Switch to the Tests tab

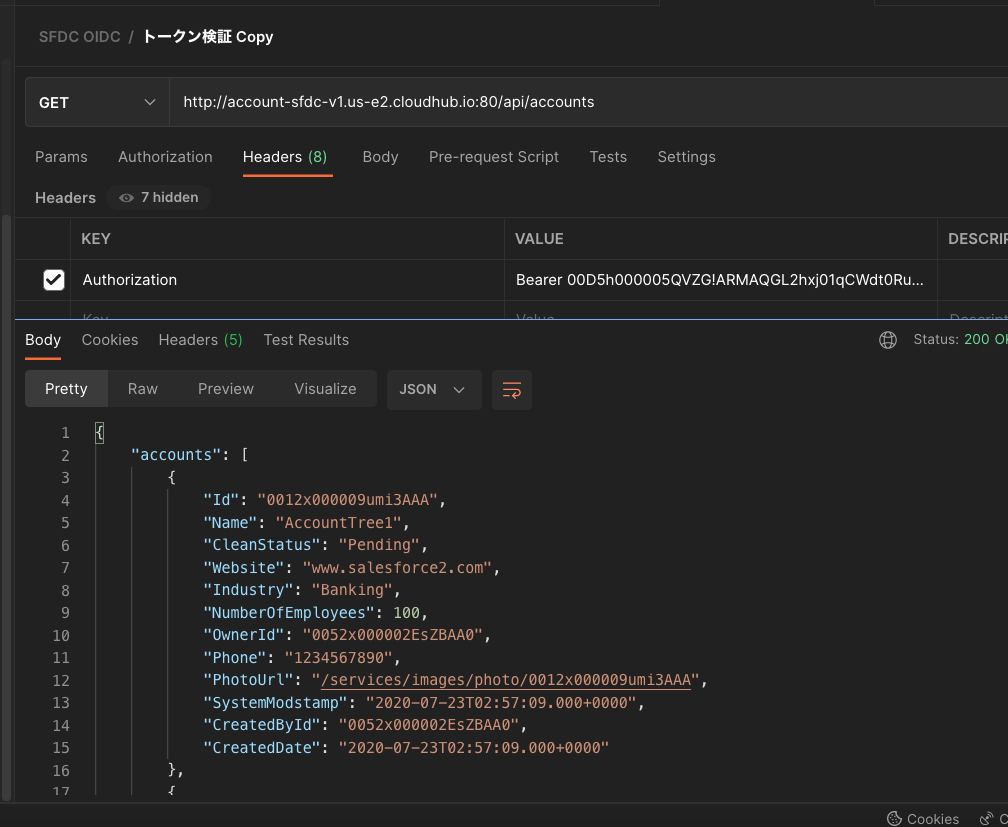coord(608,157)
